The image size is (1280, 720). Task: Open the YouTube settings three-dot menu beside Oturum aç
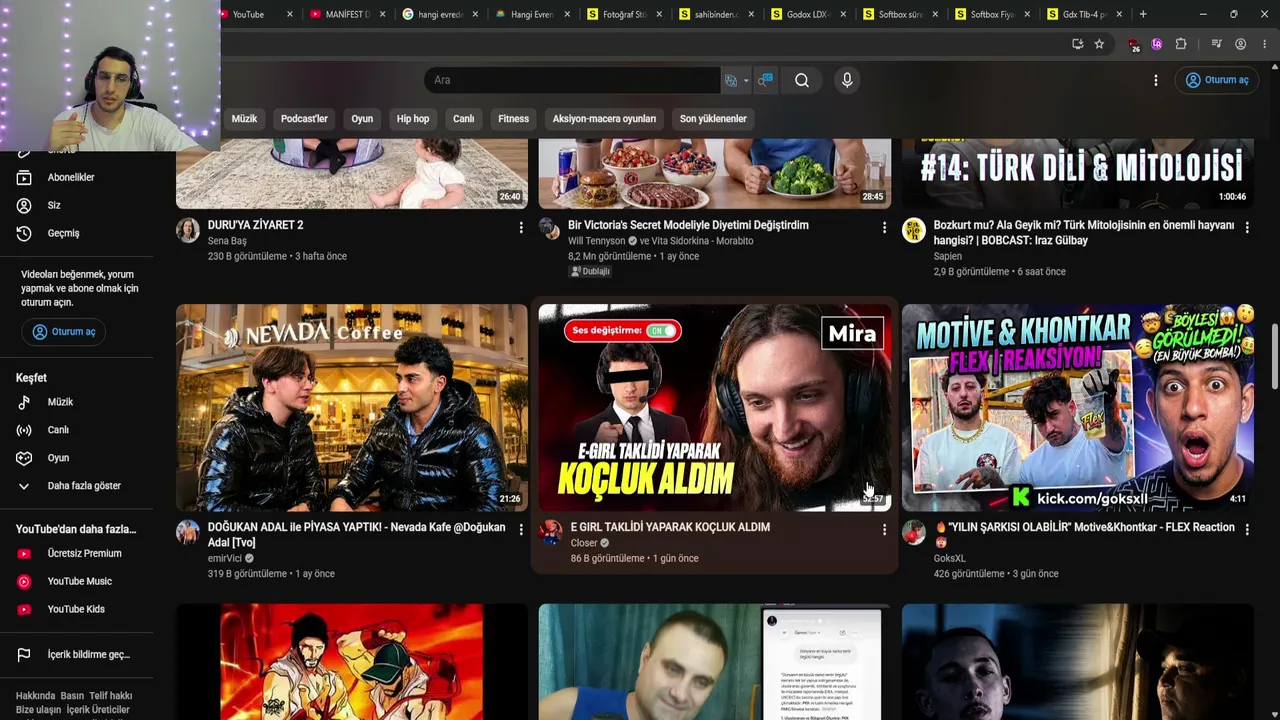(x=1156, y=80)
